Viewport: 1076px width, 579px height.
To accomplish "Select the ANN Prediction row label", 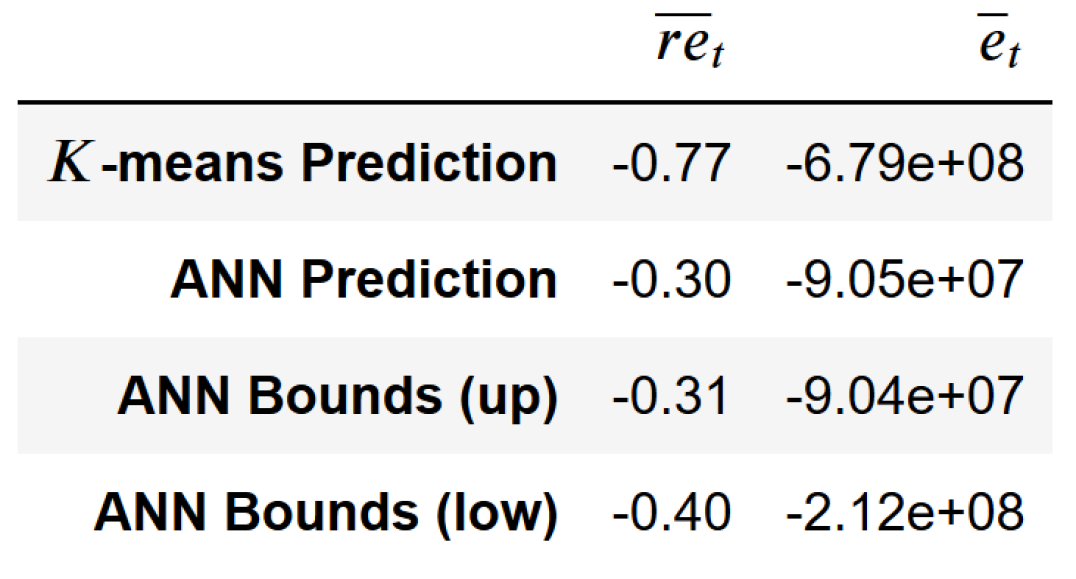I will pos(363,279).
